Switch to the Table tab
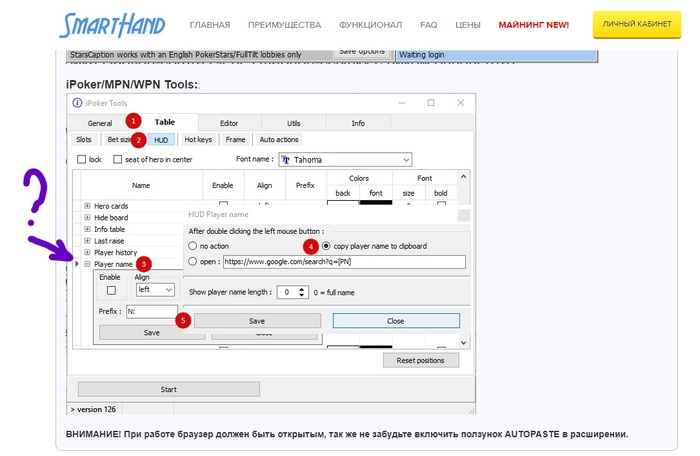Viewport: 700px width, 456px height. click(x=165, y=122)
